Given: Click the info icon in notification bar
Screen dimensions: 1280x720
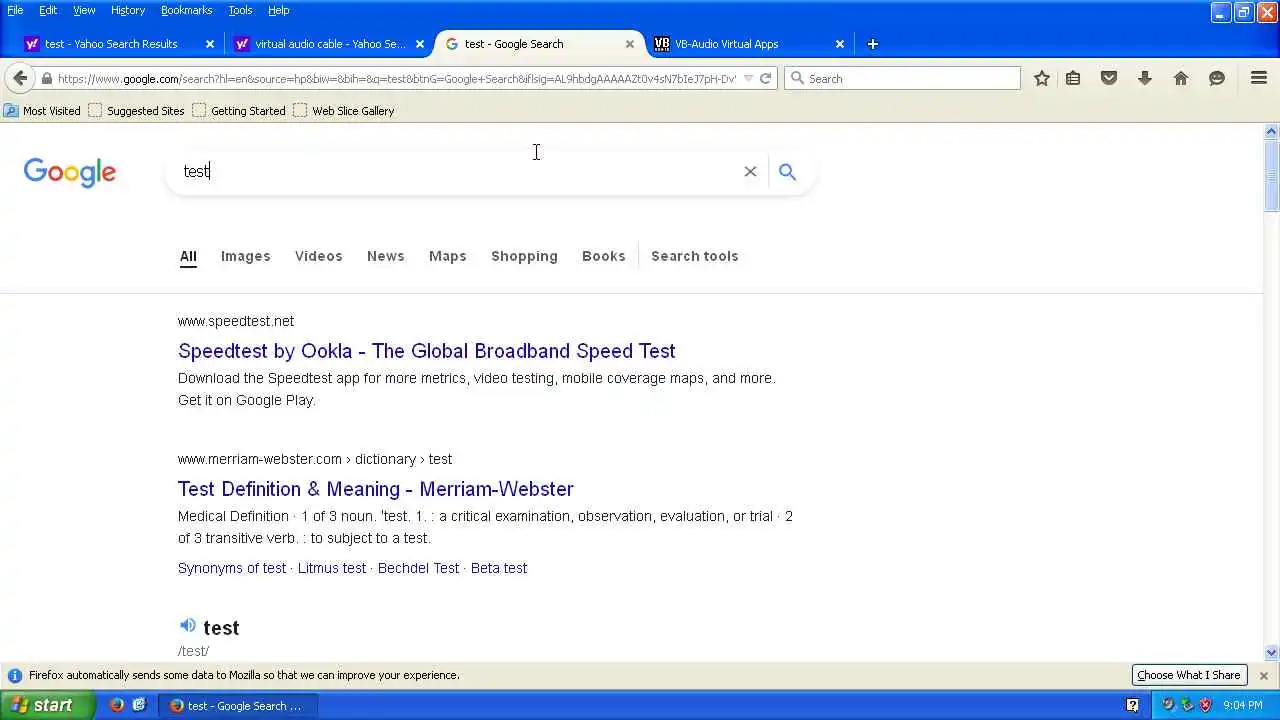Looking at the screenshot, I should [14, 675].
